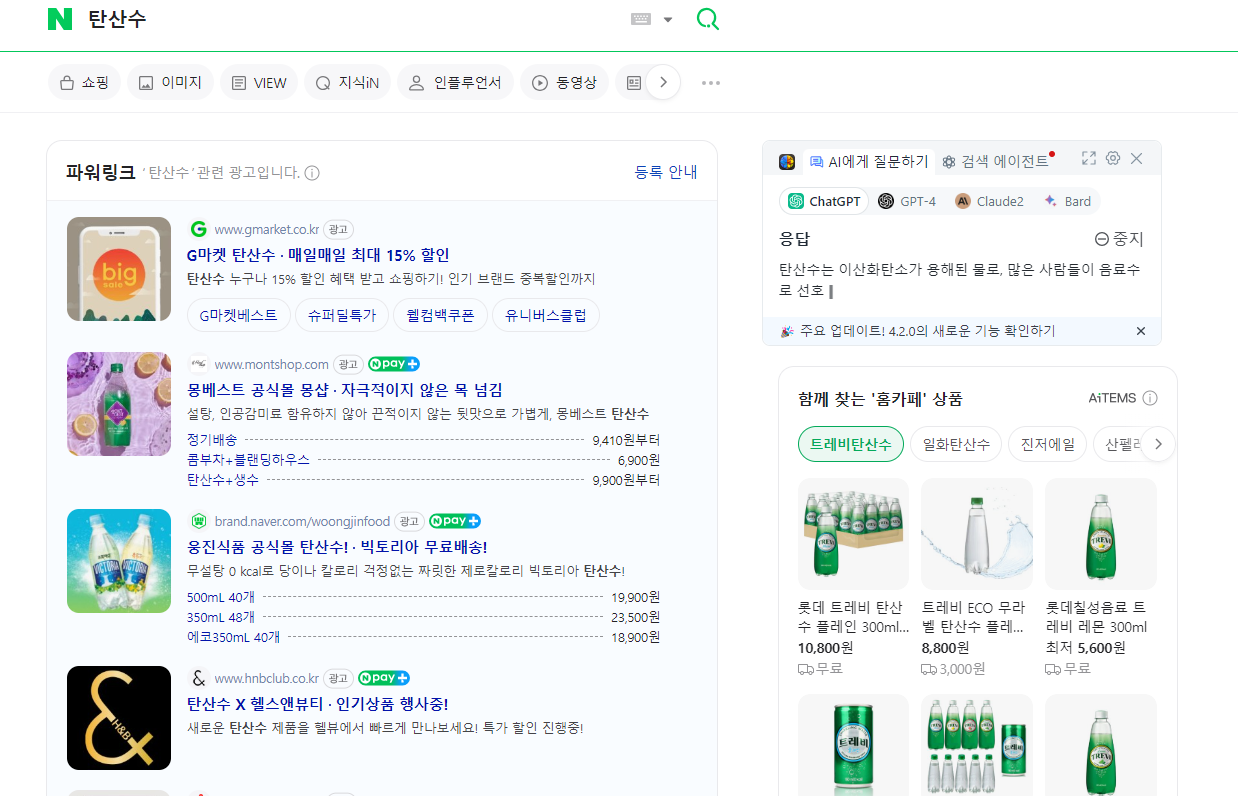This screenshot has height=796, width=1238.
Task: Click the Npay badge next to montshop.com
Action: click(x=394, y=364)
